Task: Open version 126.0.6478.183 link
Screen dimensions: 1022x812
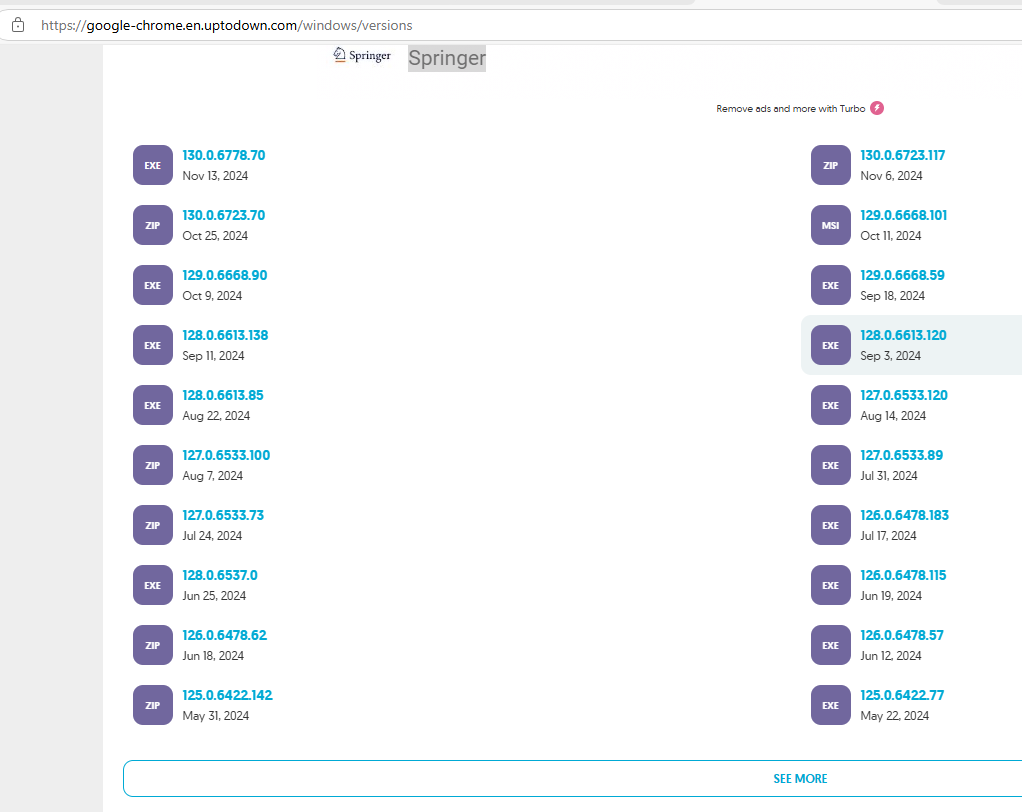Action: coord(905,515)
